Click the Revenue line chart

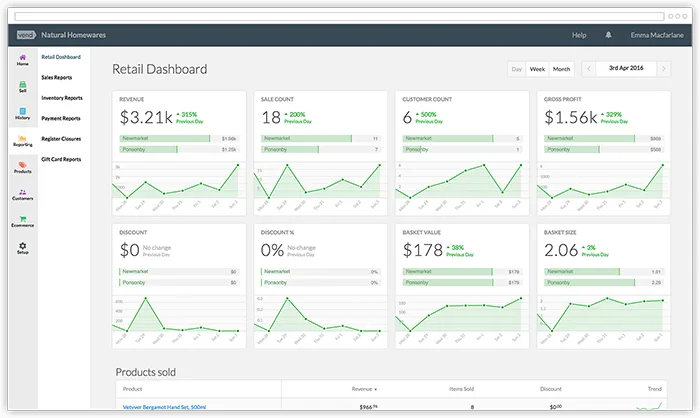point(179,181)
